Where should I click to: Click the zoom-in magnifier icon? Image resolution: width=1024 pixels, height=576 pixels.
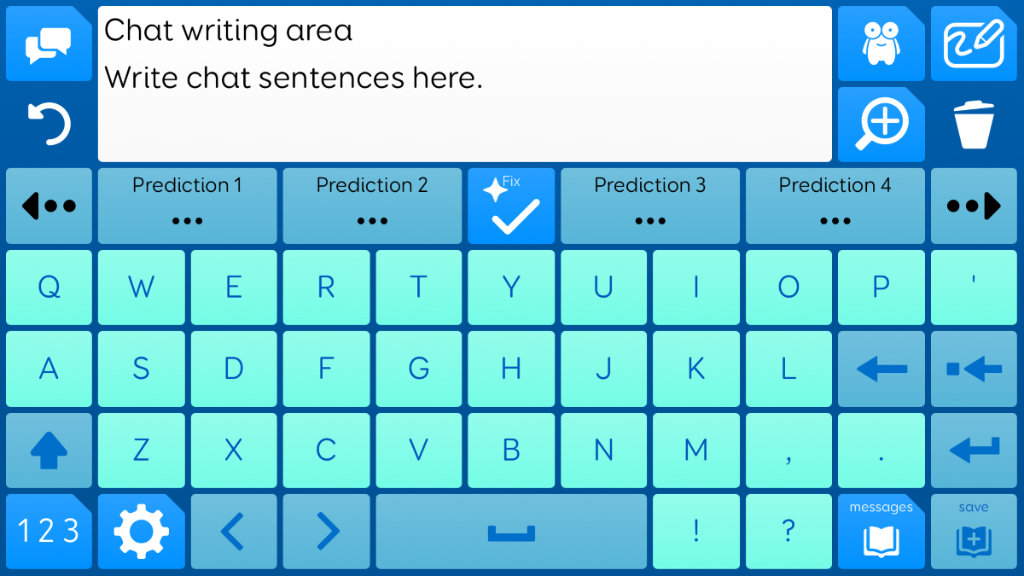(x=881, y=124)
